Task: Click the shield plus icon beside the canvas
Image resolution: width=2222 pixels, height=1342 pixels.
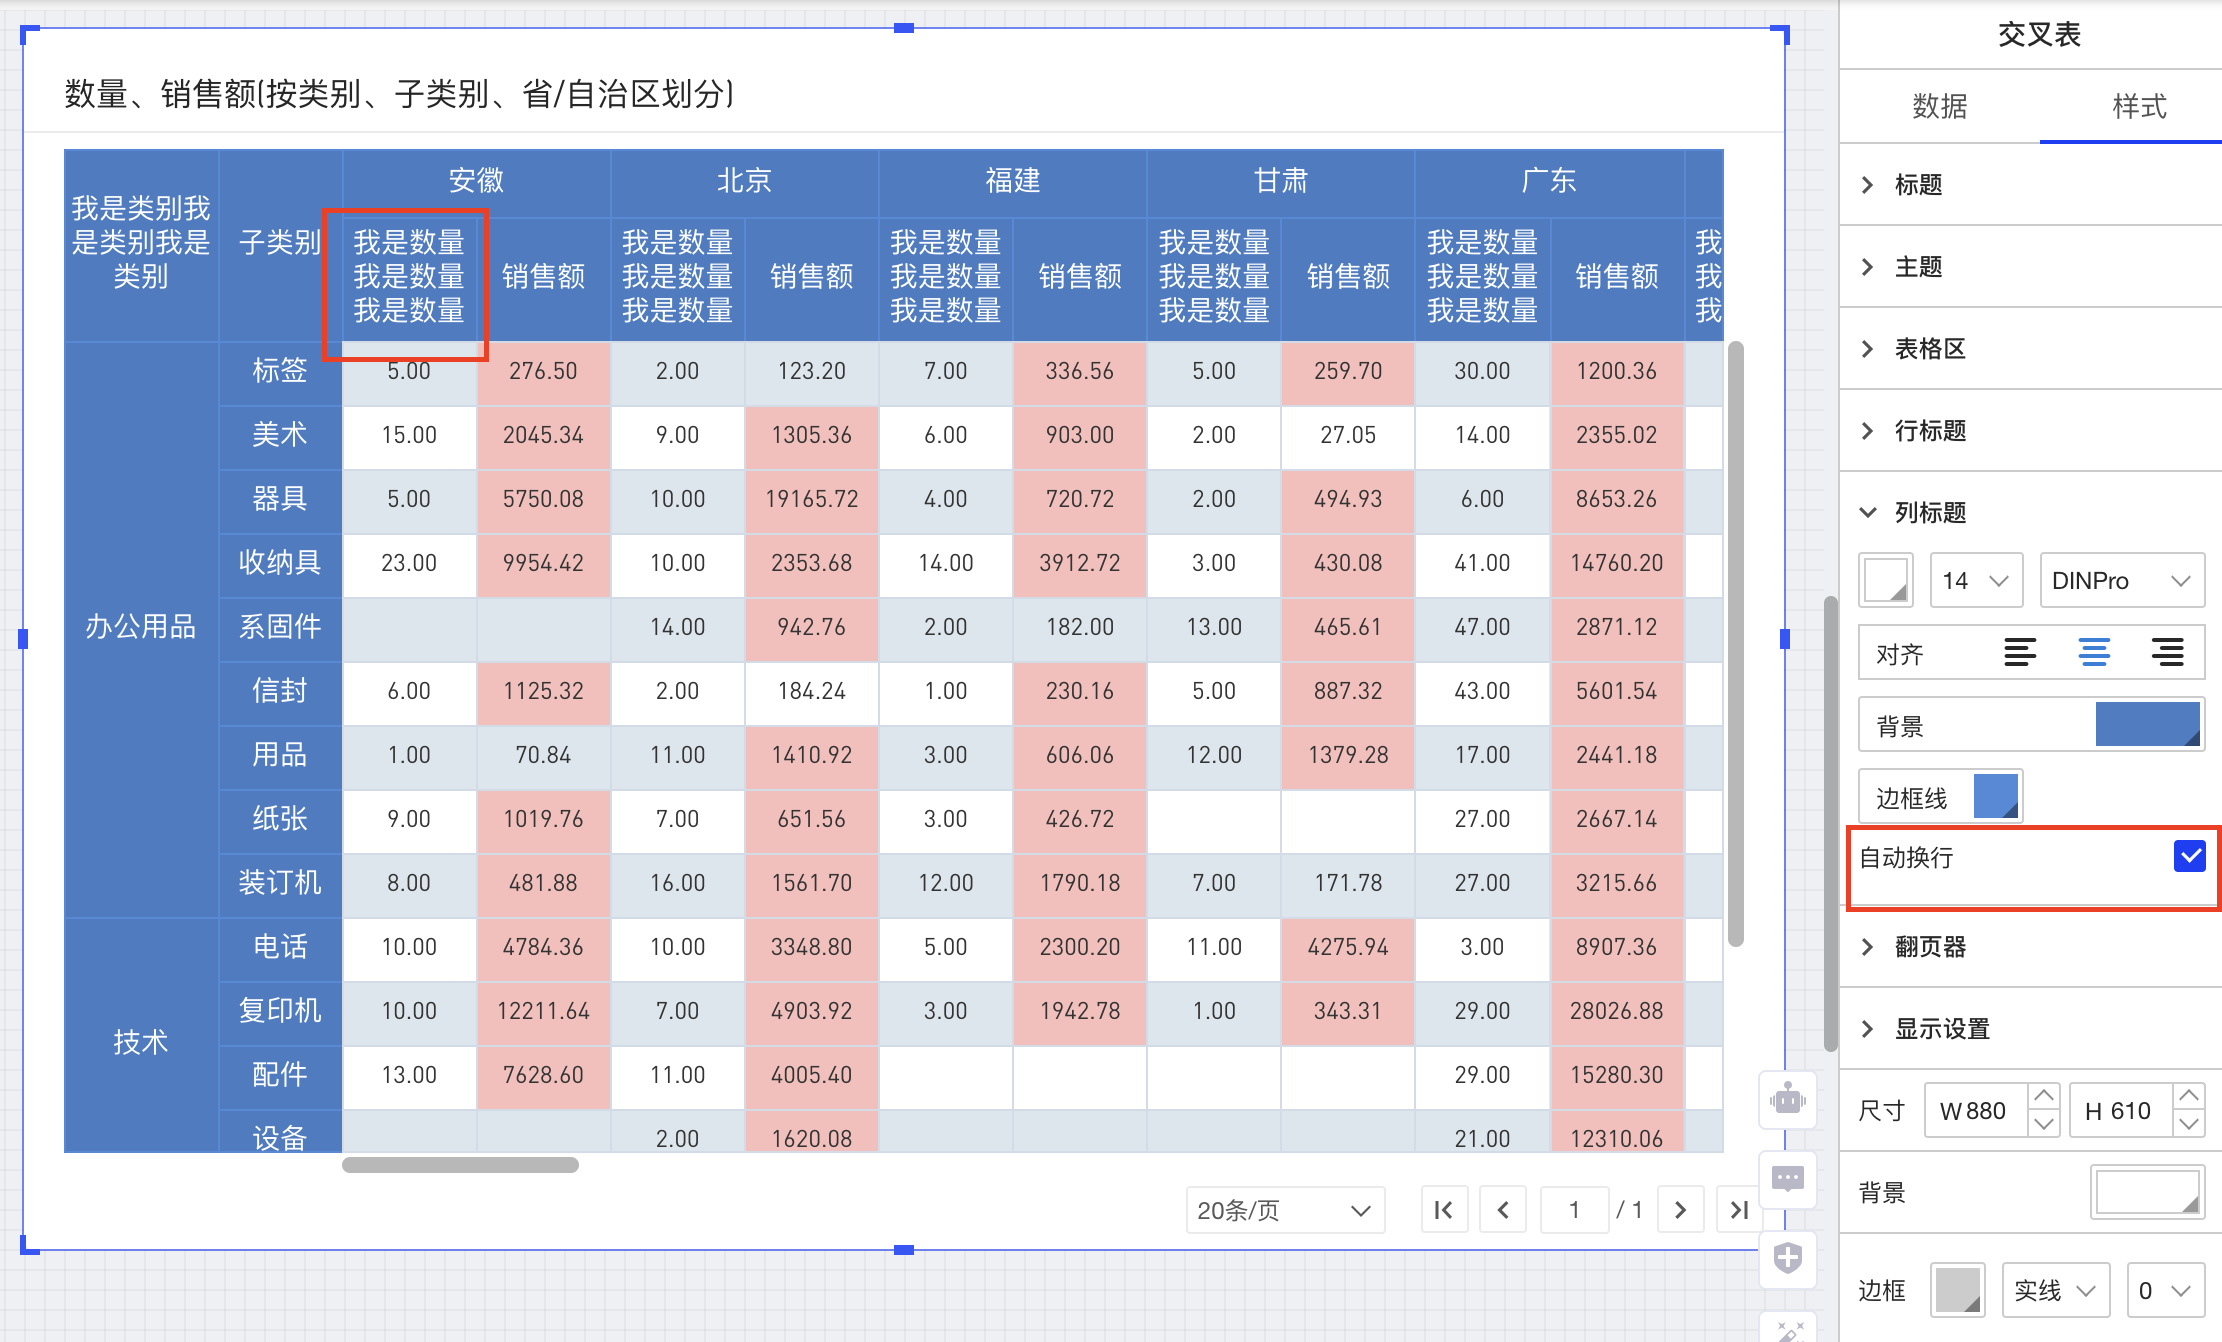Action: tap(1787, 1259)
